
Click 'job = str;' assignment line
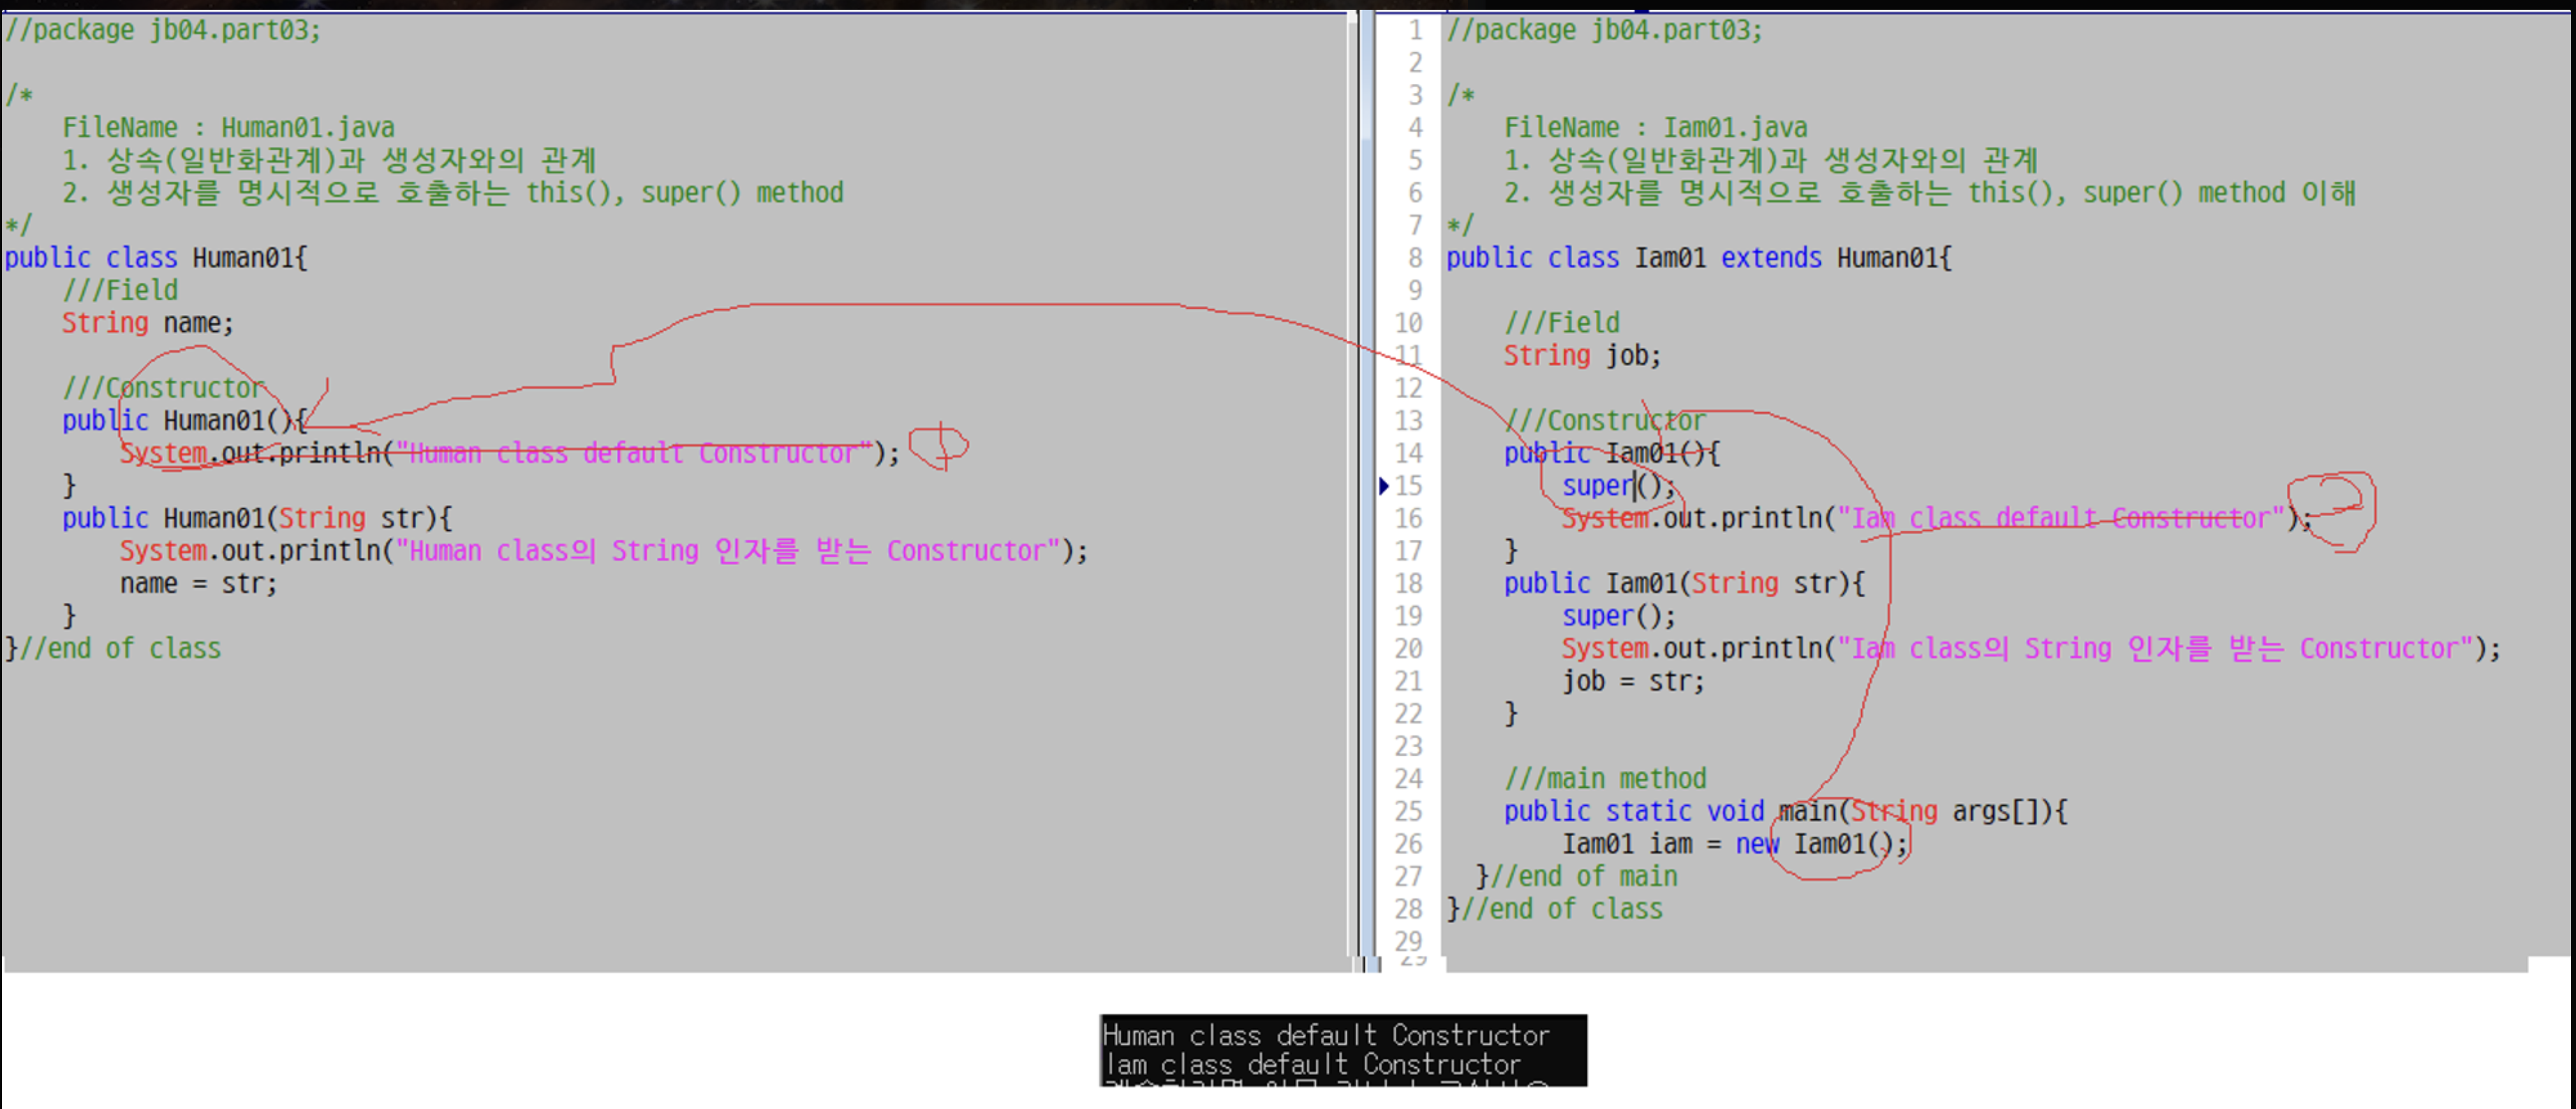click(x=1632, y=681)
